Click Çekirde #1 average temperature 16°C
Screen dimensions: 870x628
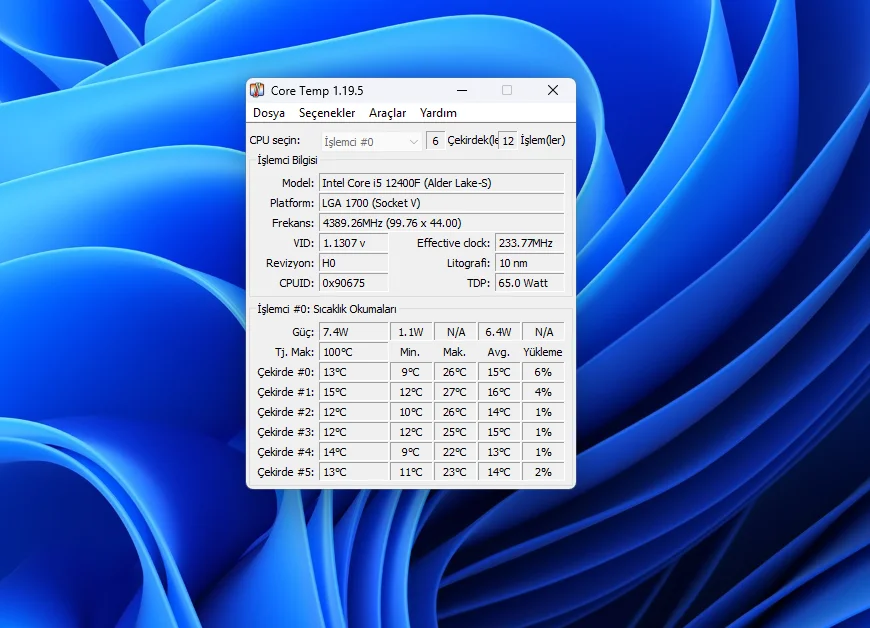pyautogui.click(x=498, y=392)
